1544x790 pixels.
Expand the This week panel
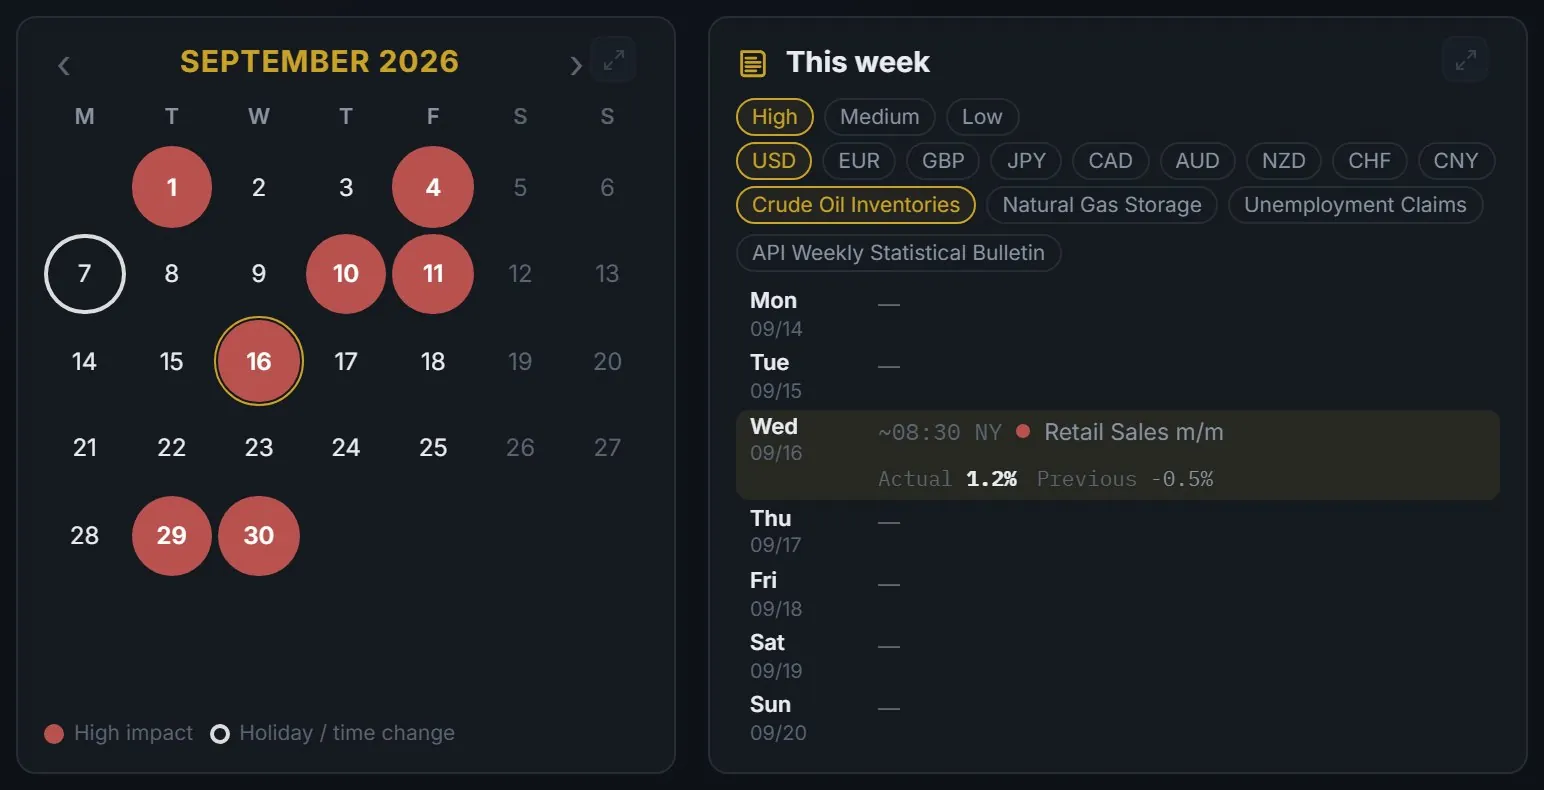click(x=1465, y=60)
